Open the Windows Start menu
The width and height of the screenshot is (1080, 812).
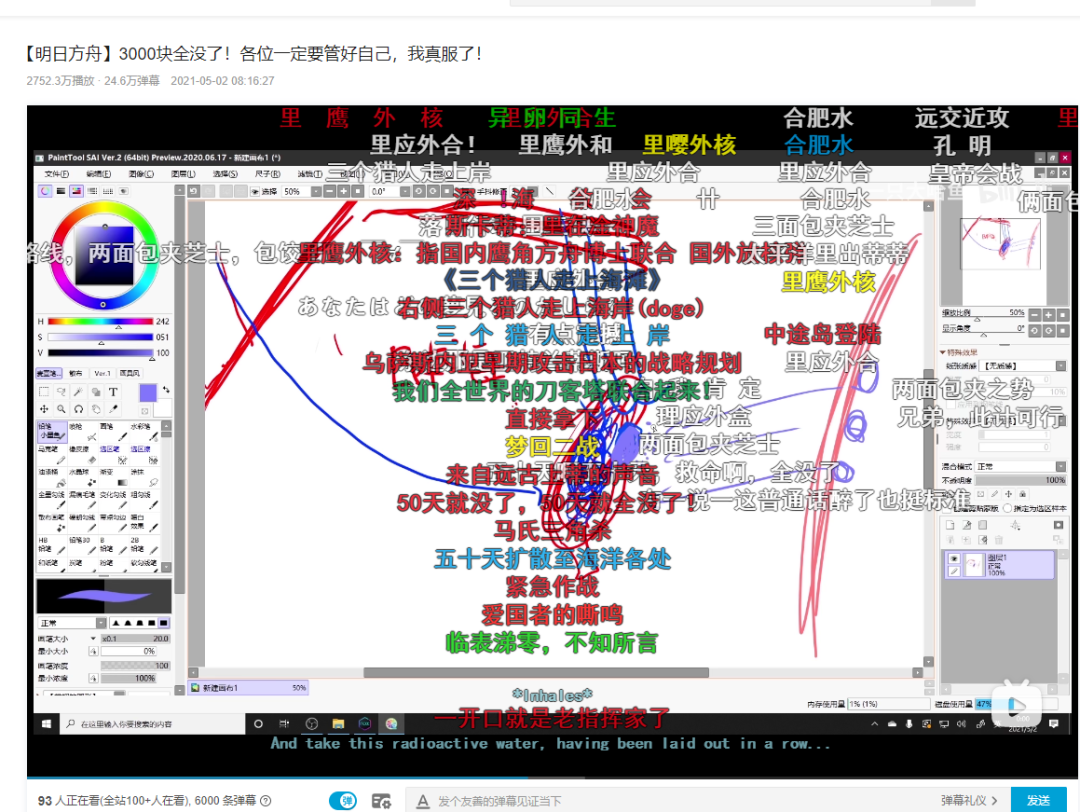click(46, 724)
